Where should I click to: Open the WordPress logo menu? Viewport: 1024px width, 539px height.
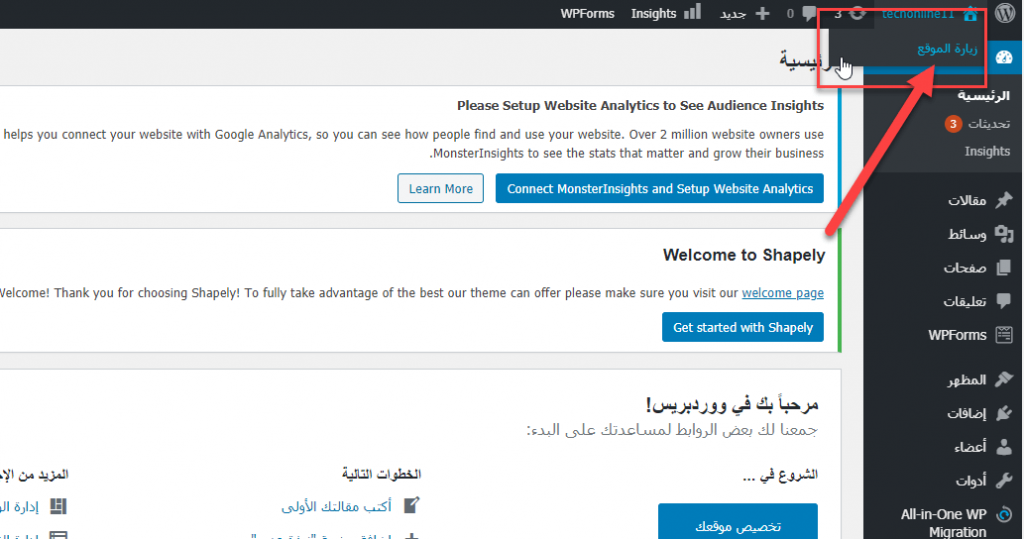1004,13
